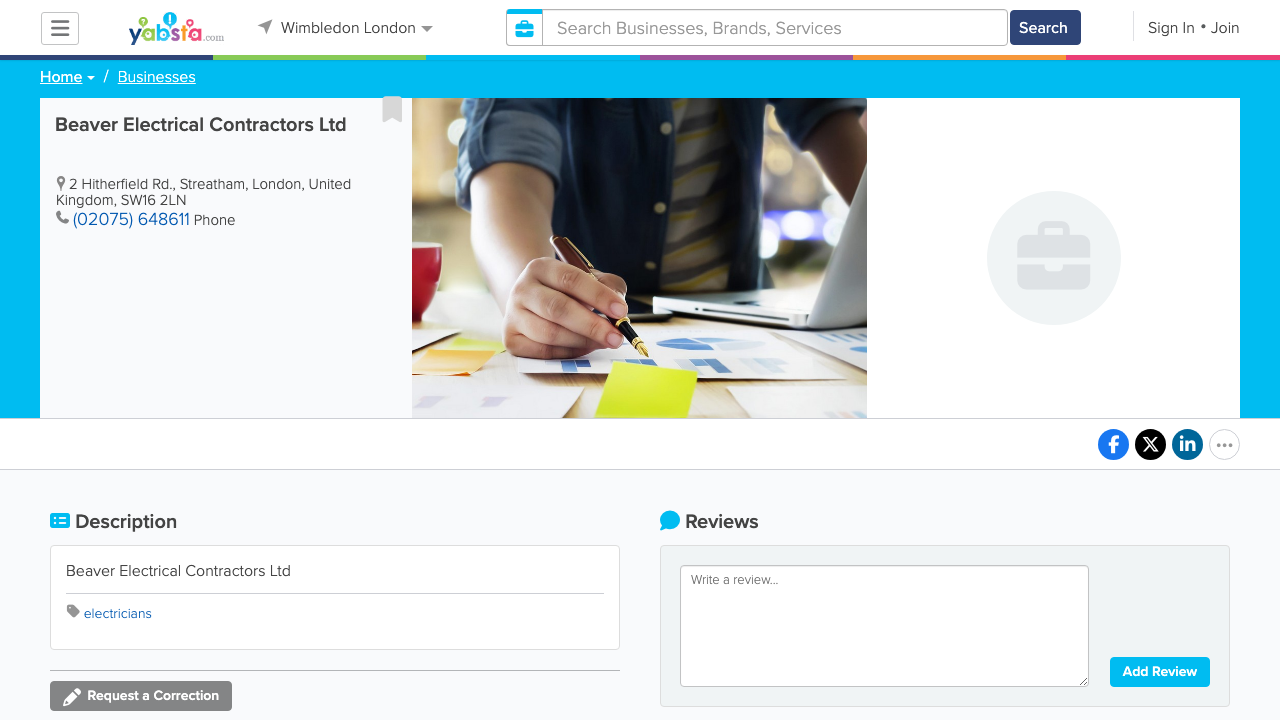Open more sharing options via ellipsis icon
This screenshot has height=720, width=1280.
1224,444
